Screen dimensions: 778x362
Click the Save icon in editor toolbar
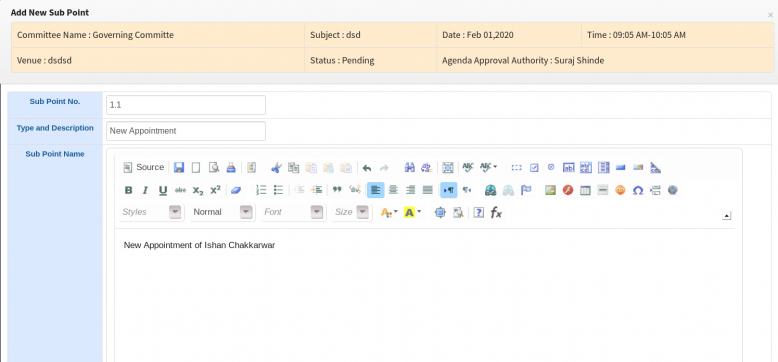coord(179,168)
